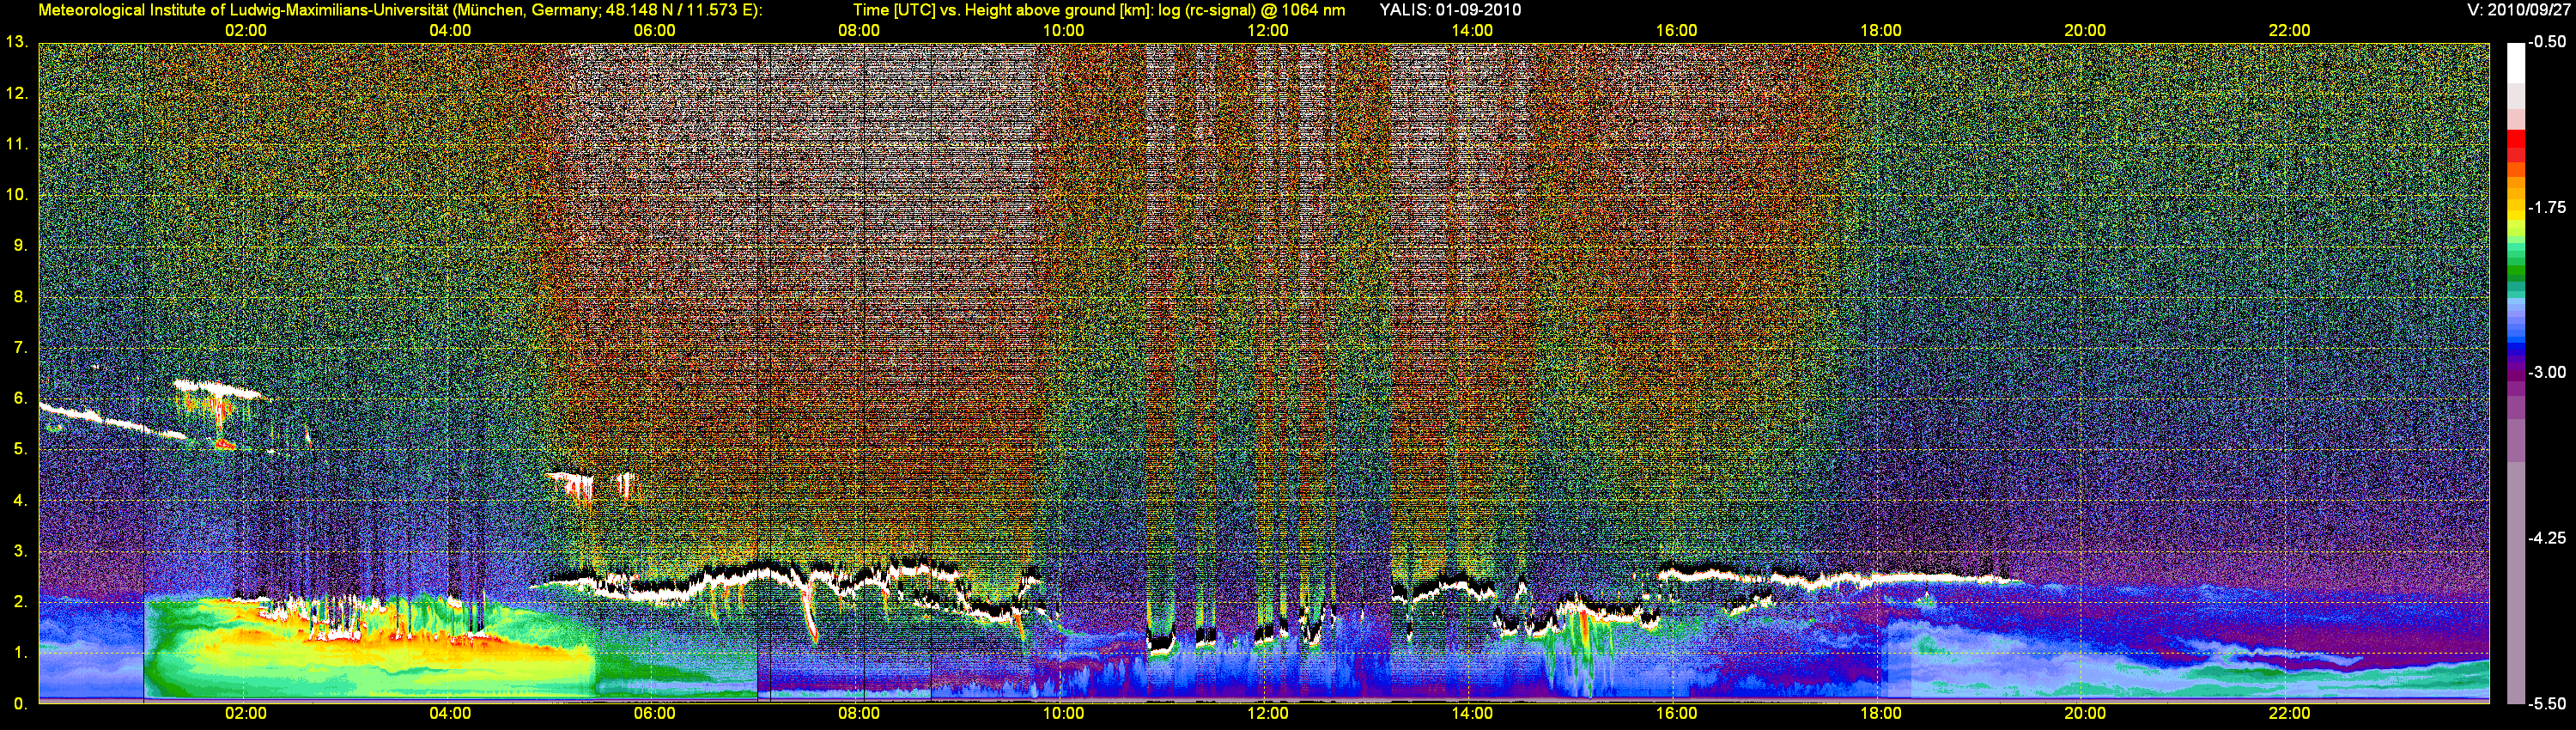Click the 14:00 tick label on bottom axis

1472,714
